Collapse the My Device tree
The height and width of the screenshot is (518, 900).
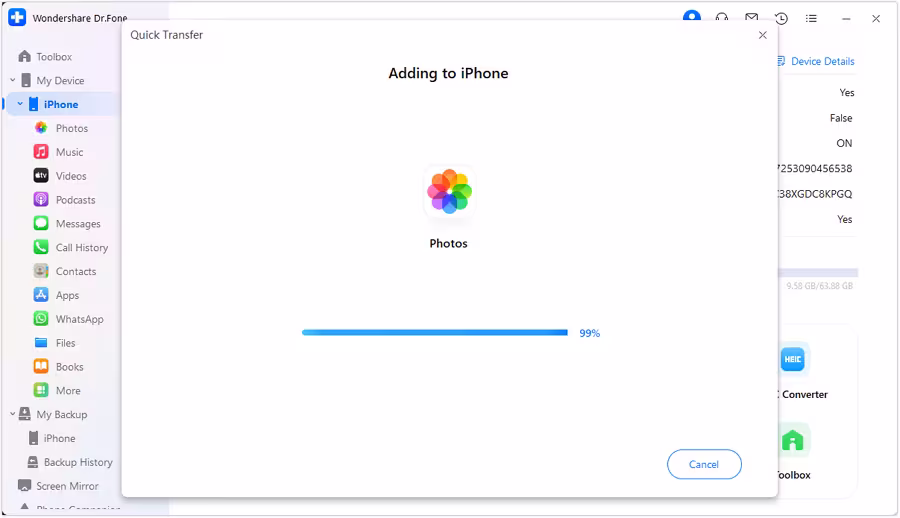[x=13, y=81]
